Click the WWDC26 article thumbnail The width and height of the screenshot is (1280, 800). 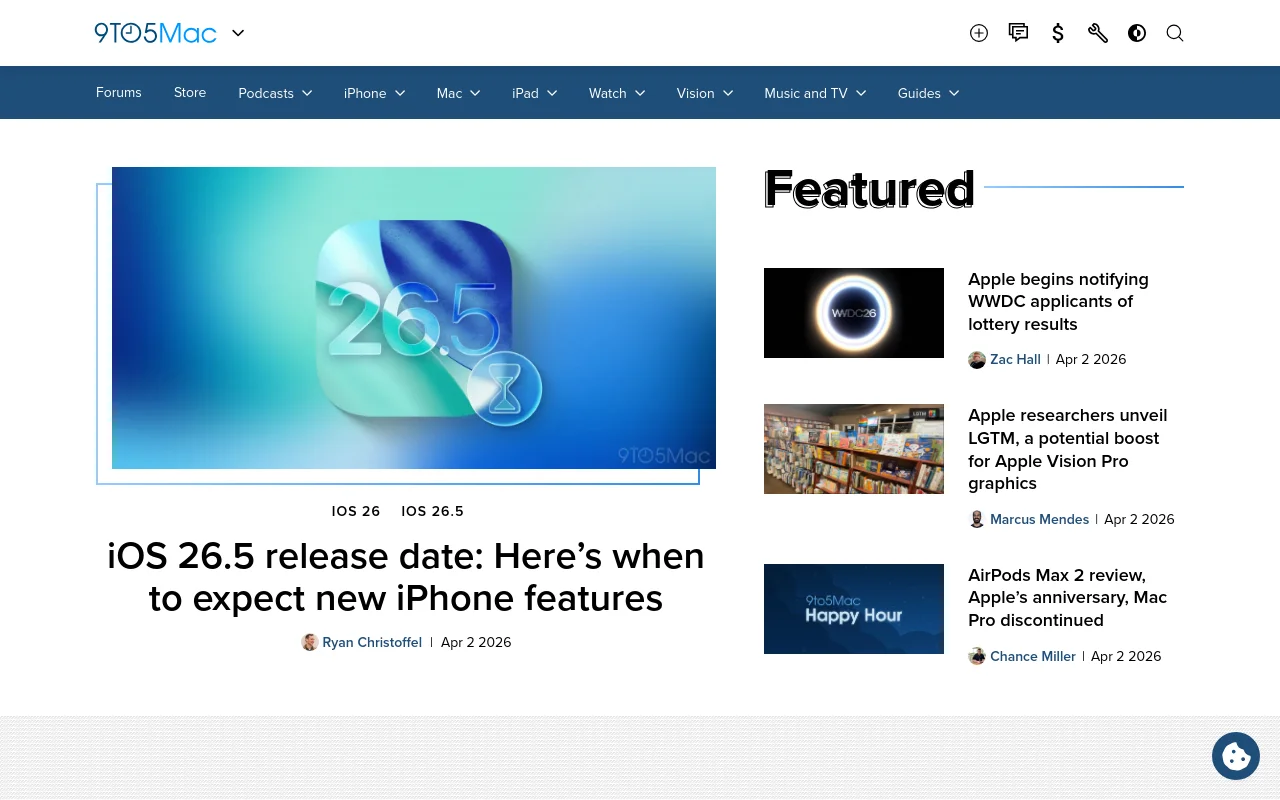853,313
